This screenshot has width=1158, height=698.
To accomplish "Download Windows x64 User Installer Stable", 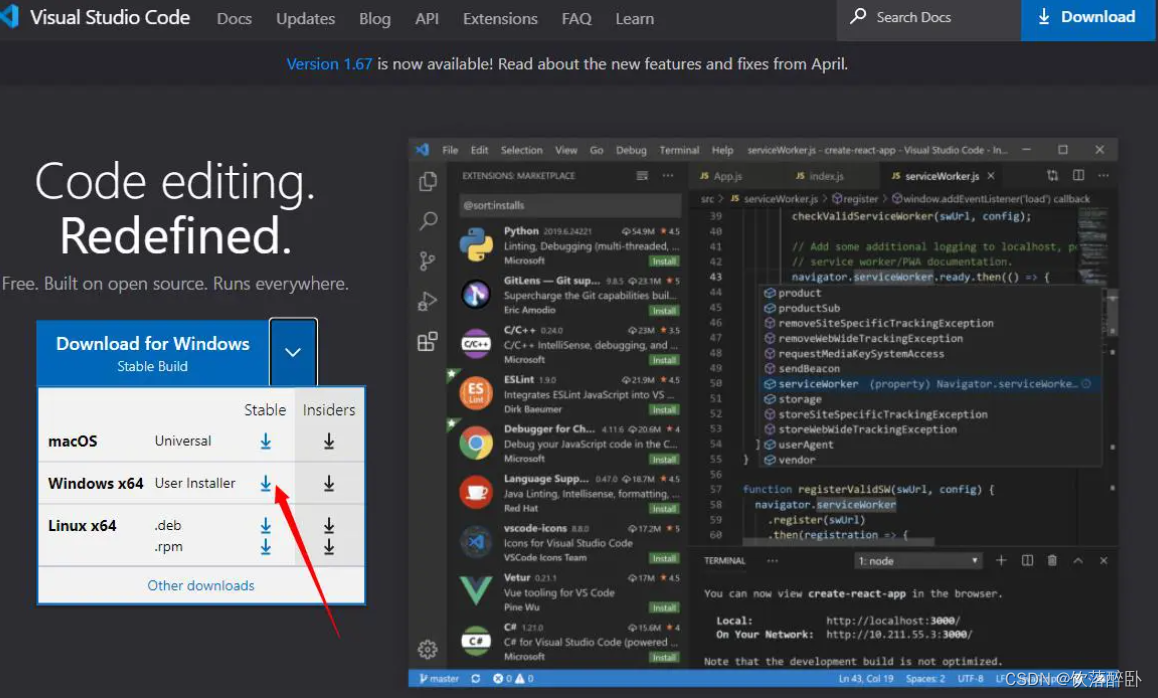I will click(265, 483).
